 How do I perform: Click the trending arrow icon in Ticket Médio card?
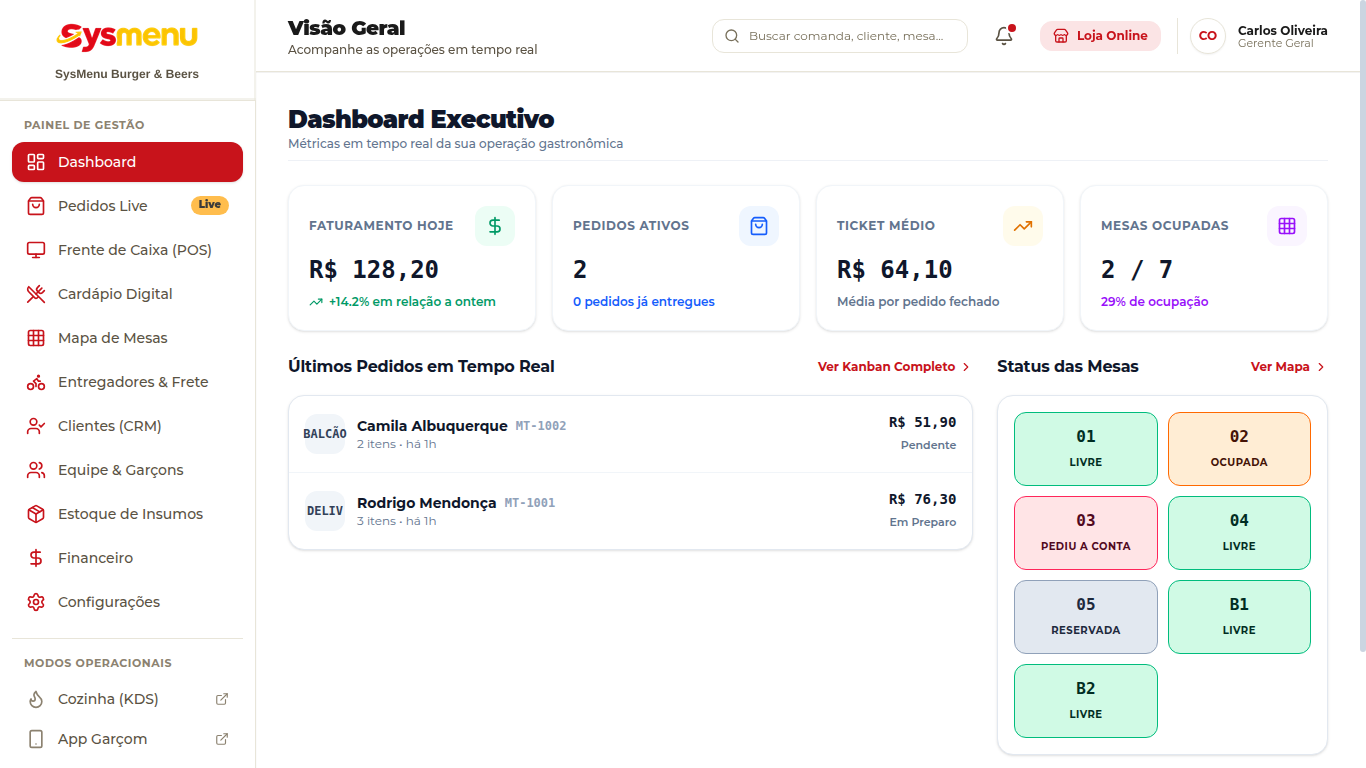click(x=1023, y=226)
